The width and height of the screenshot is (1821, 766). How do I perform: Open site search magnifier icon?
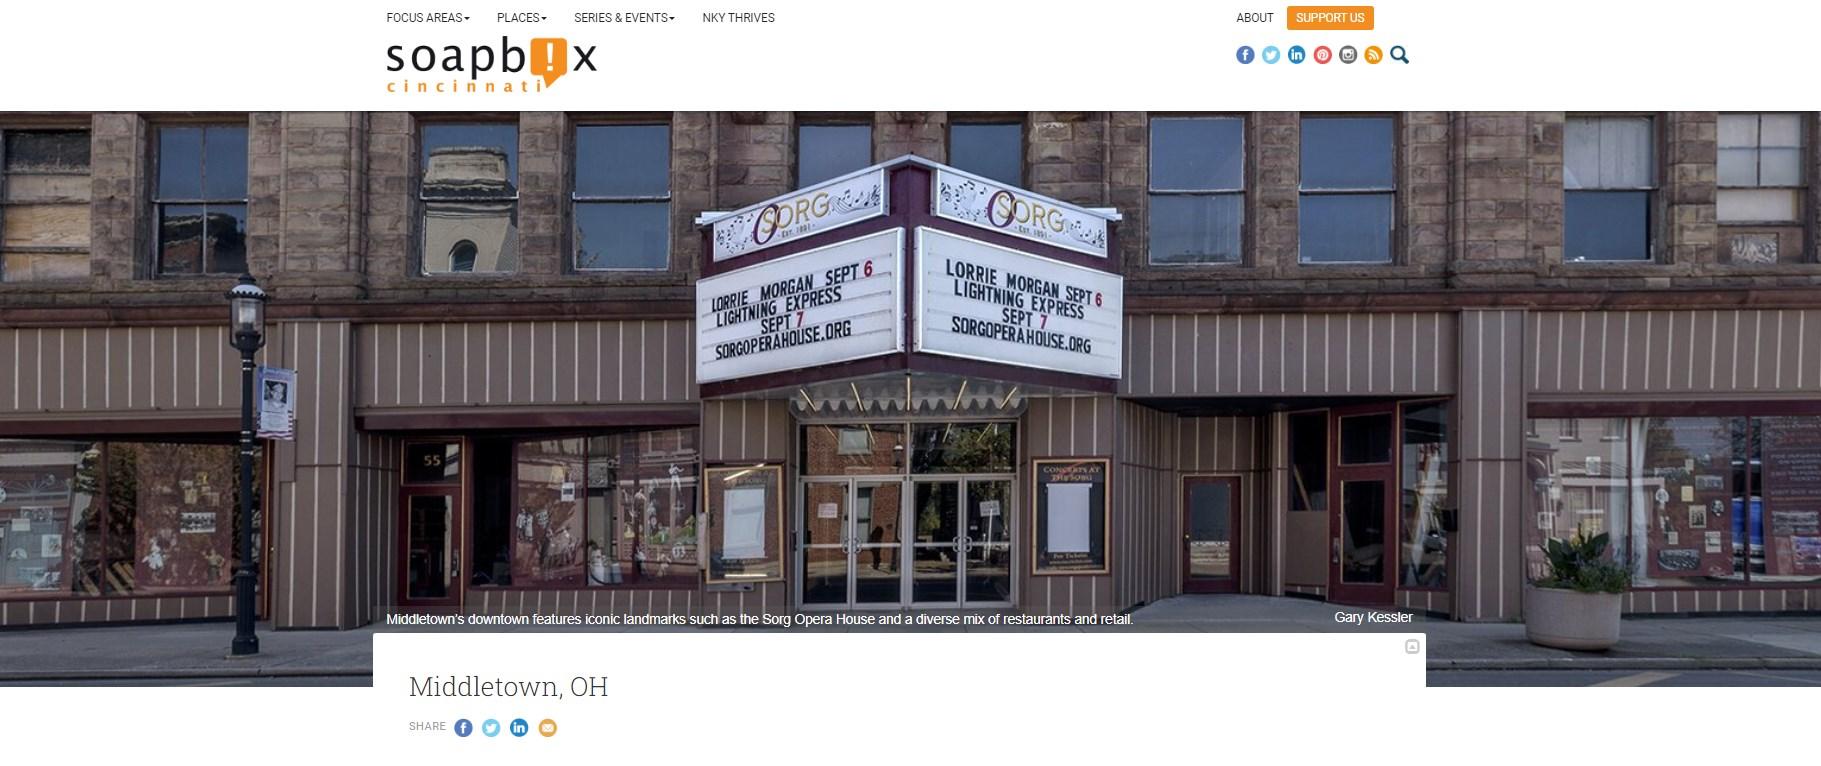point(1400,55)
